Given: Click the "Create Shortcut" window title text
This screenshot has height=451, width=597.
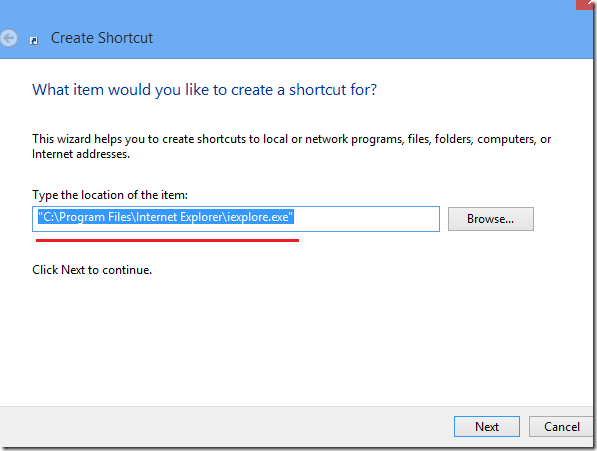Looking at the screenshot, I should [102, 38].
